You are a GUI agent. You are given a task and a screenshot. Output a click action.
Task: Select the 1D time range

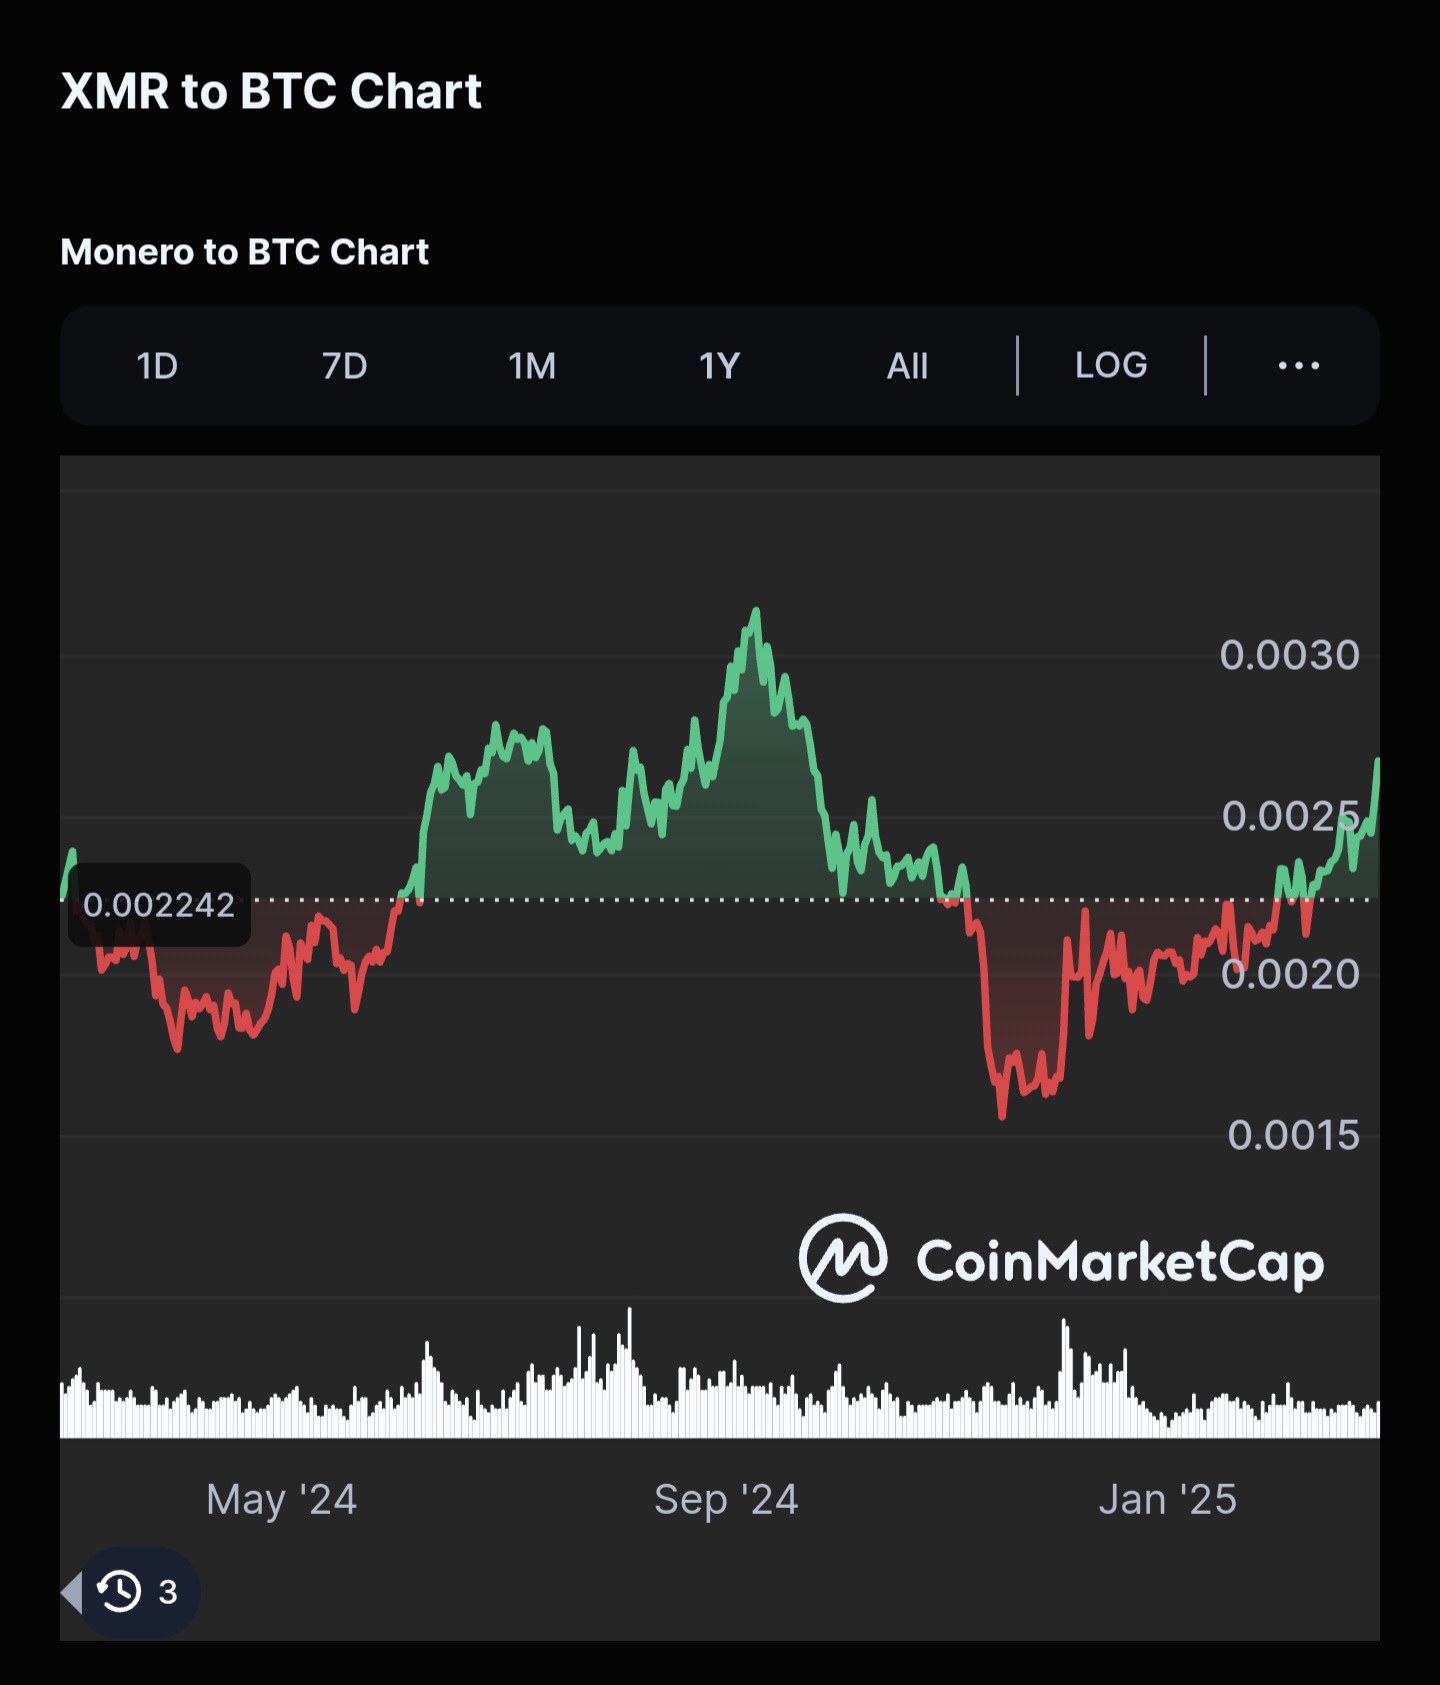click(x=157, y=366)
